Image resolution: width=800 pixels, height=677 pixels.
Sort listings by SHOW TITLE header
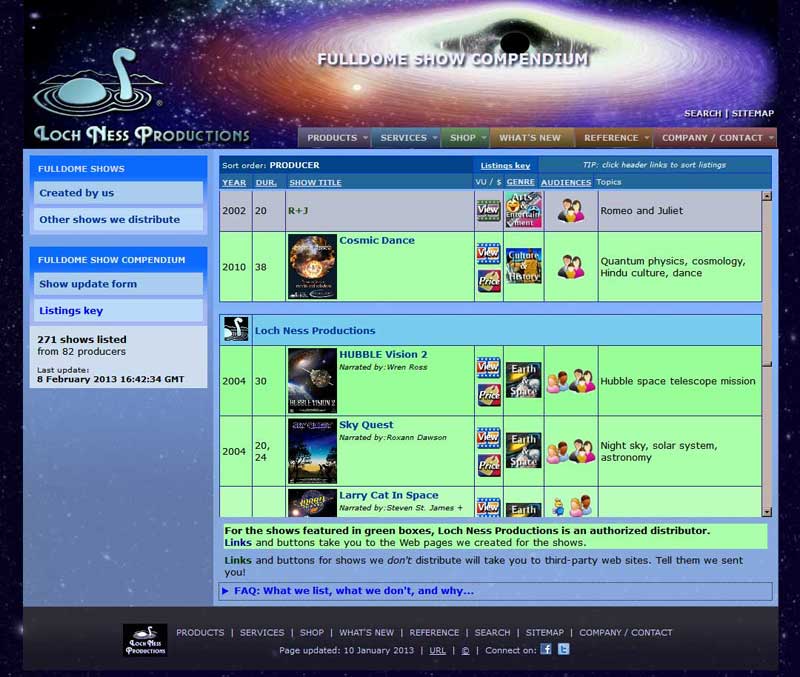point(315,183)
